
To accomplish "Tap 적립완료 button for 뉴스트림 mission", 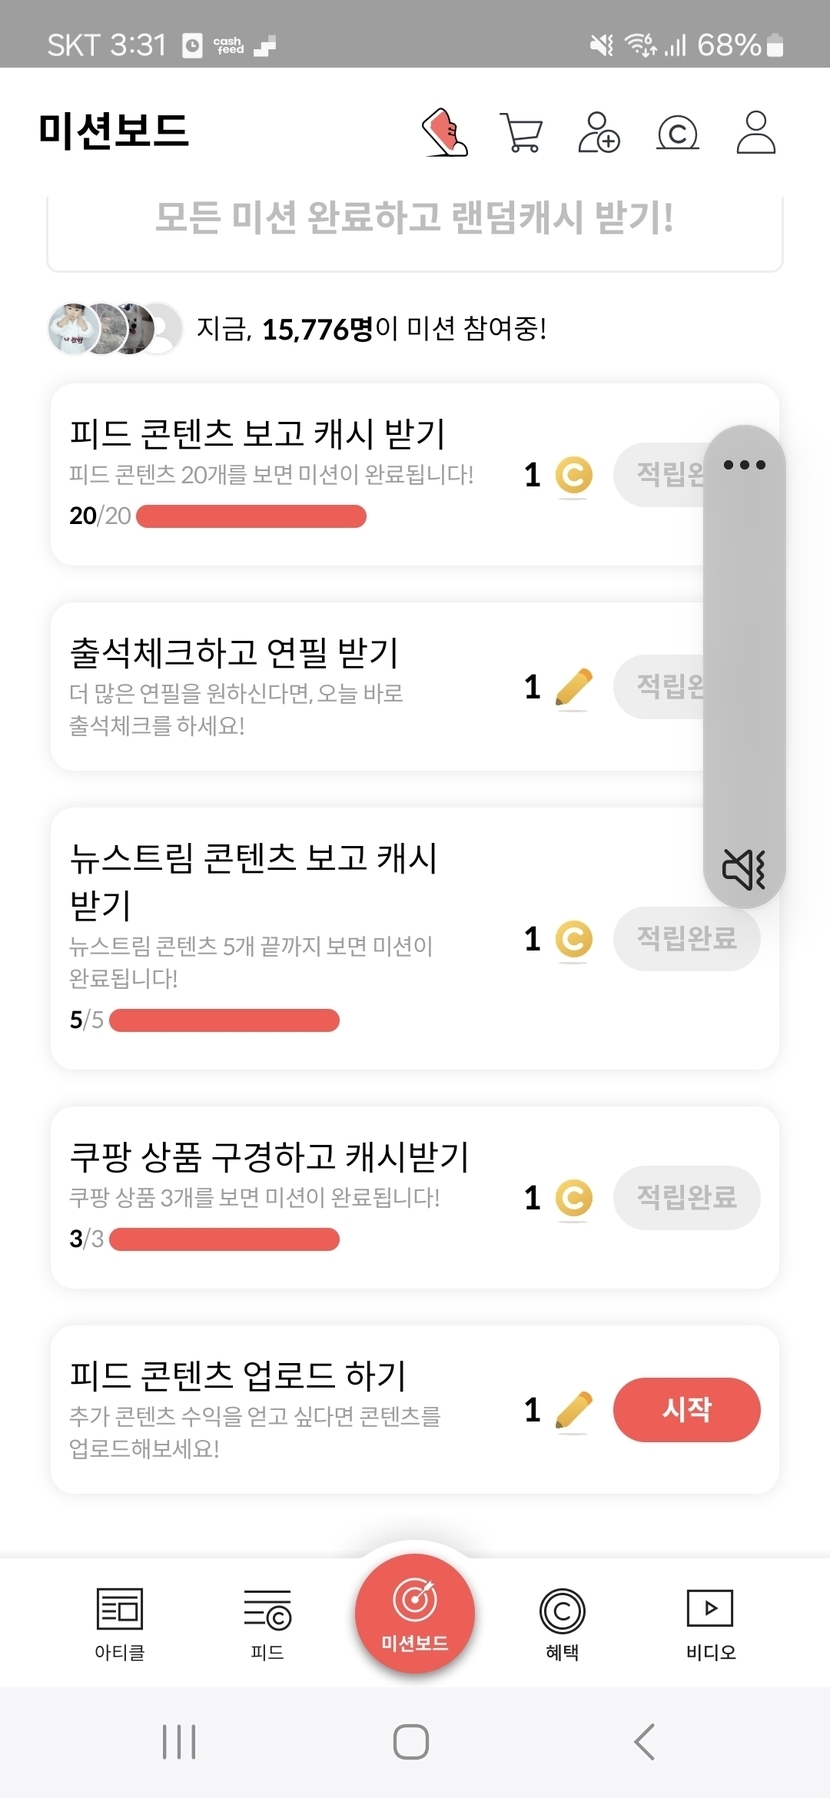I will [686, 939].
